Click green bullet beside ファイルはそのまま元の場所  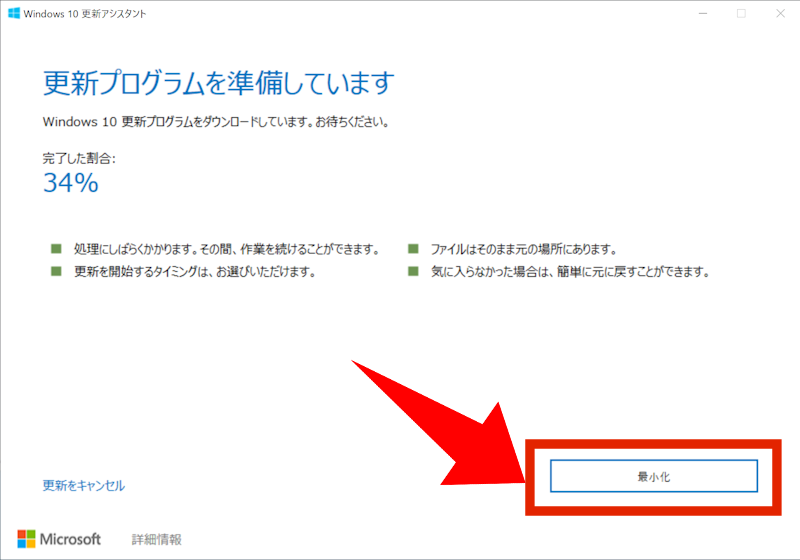point(413,249)
